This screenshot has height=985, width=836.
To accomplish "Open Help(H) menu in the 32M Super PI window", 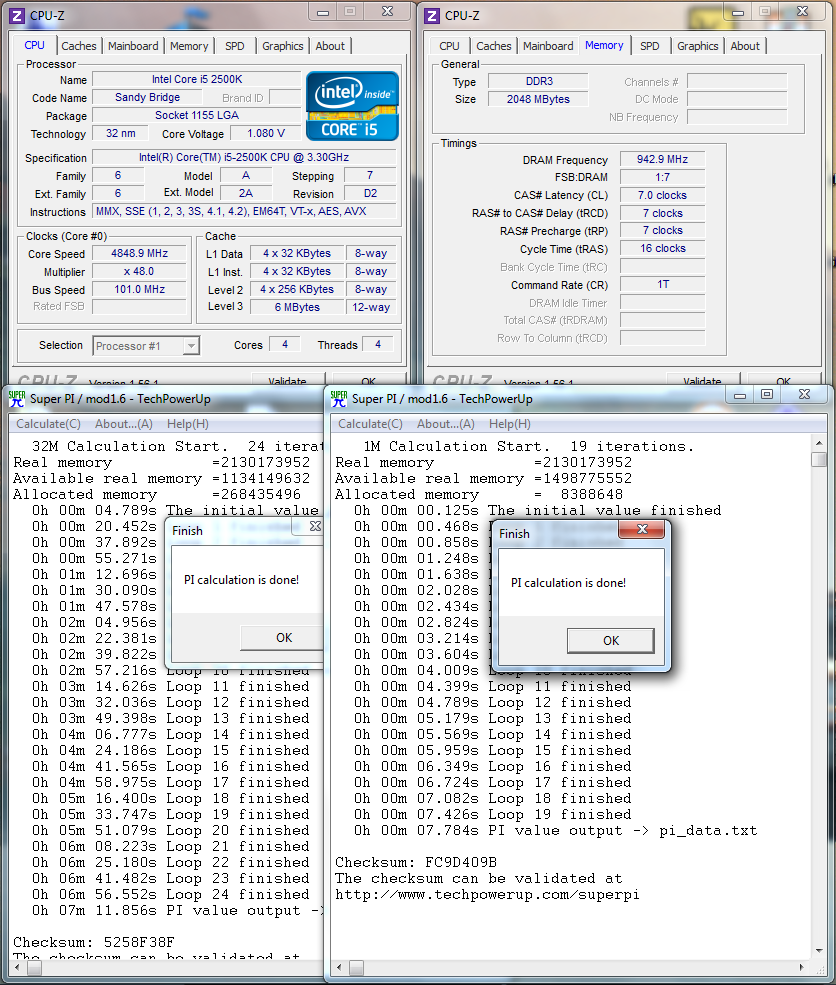I will click(x=188, y=424).
